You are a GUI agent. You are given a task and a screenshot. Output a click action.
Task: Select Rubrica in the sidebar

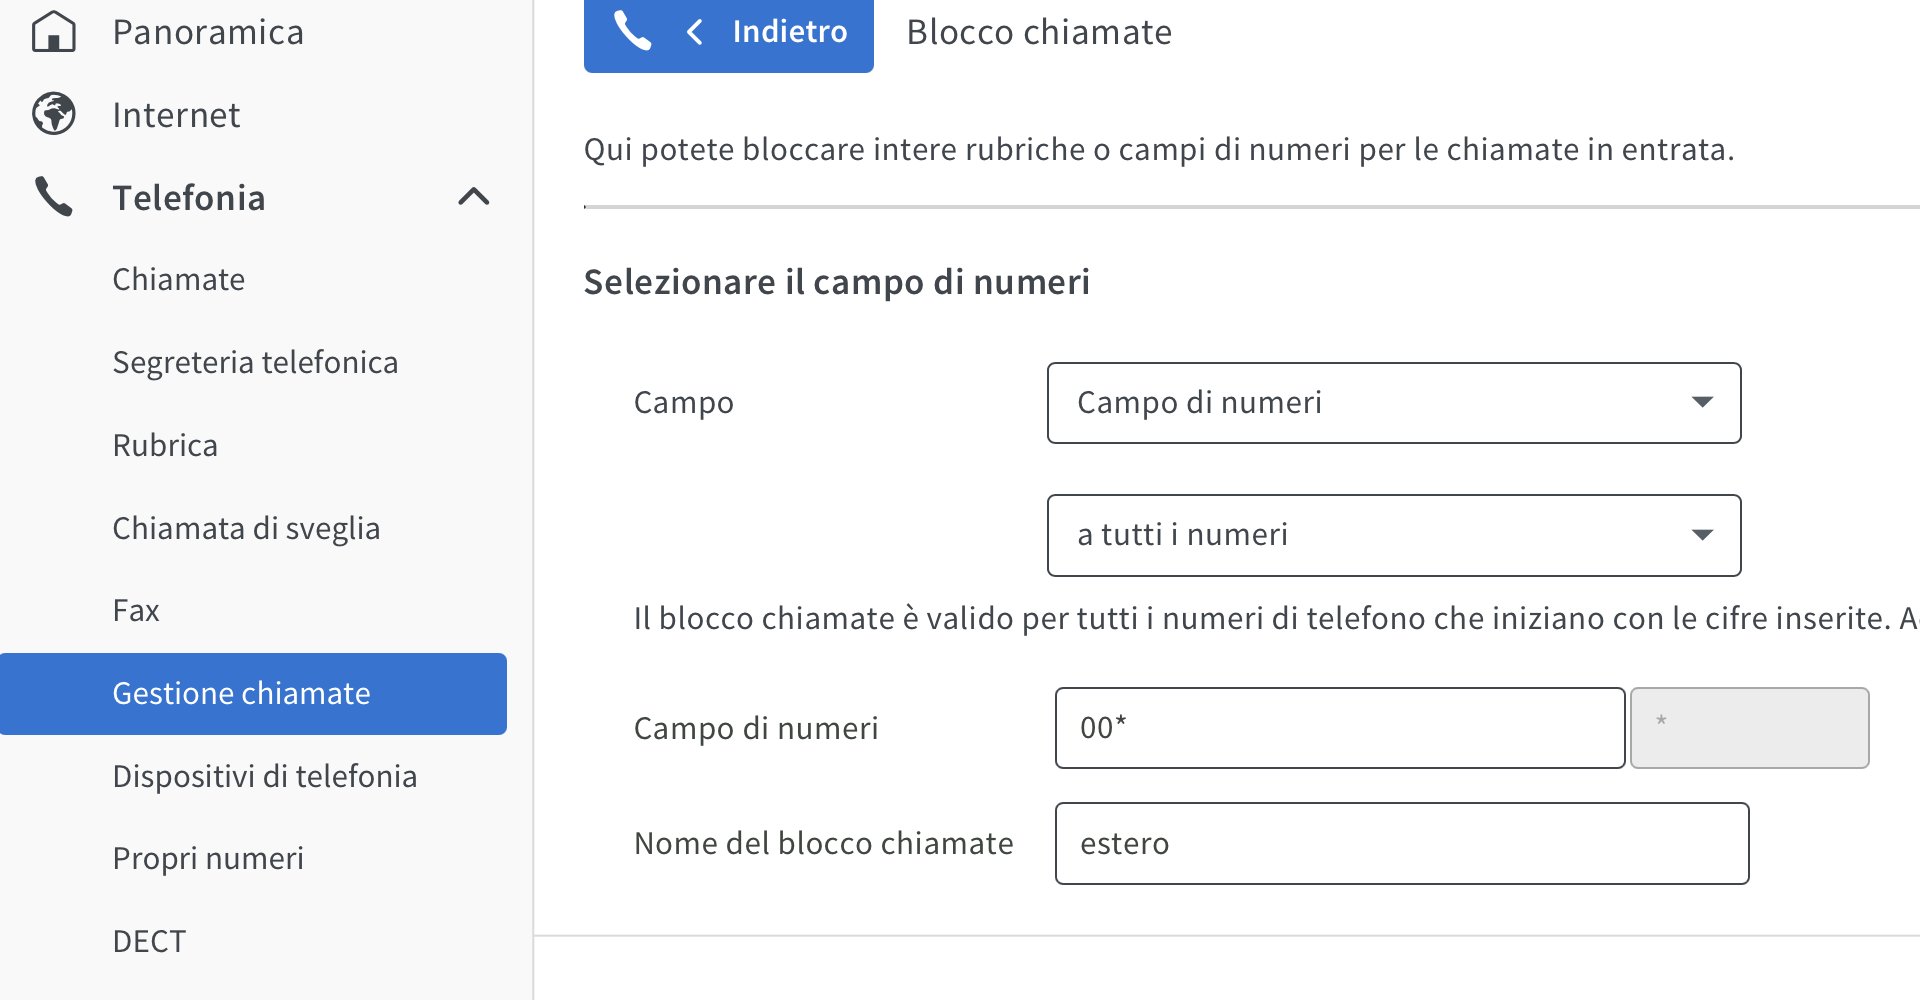pyautogui.click(x=165, y=445)
